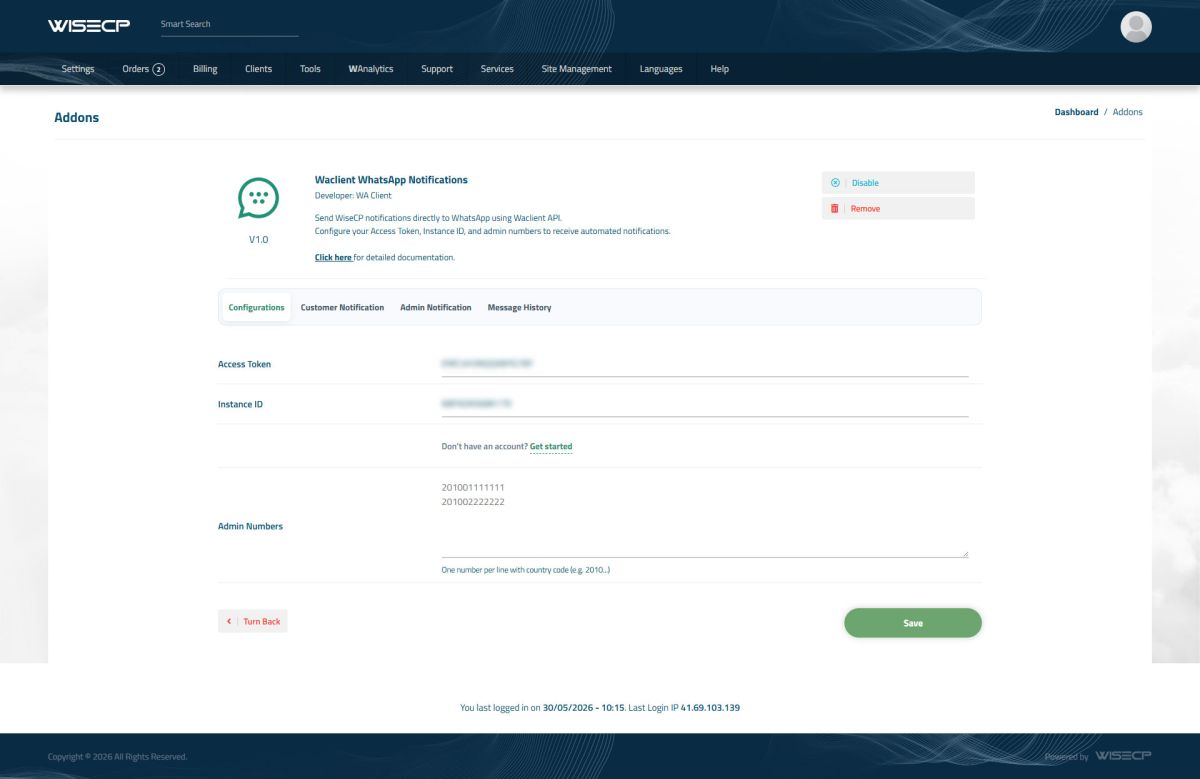Switch to the Customer Notification tab
This screenshot has height=779, width=1200.
coord(342,307)
